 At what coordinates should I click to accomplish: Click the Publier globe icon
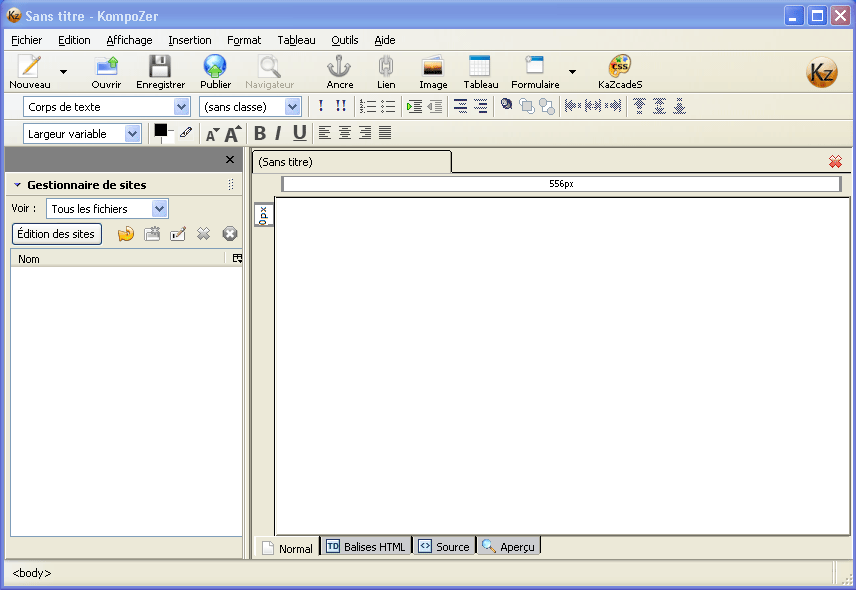215,66
